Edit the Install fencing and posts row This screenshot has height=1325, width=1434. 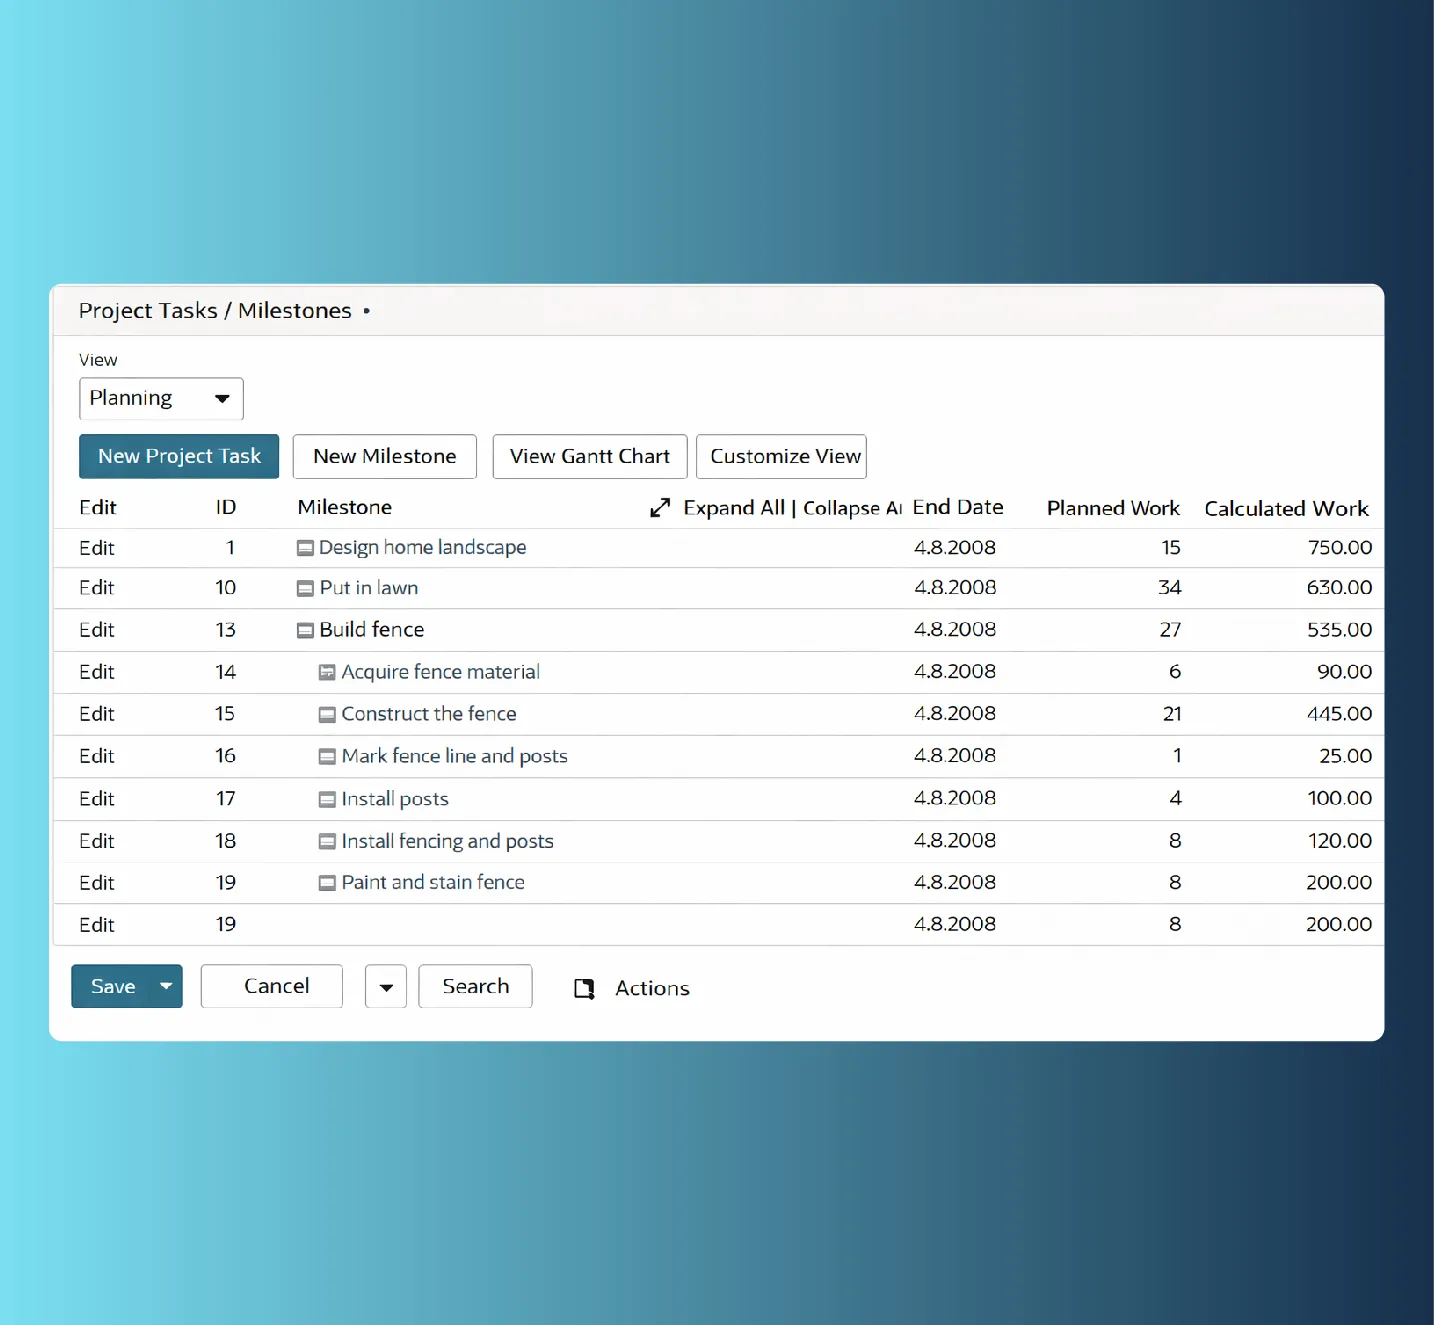pyautogui.click(x=97, y=841)
